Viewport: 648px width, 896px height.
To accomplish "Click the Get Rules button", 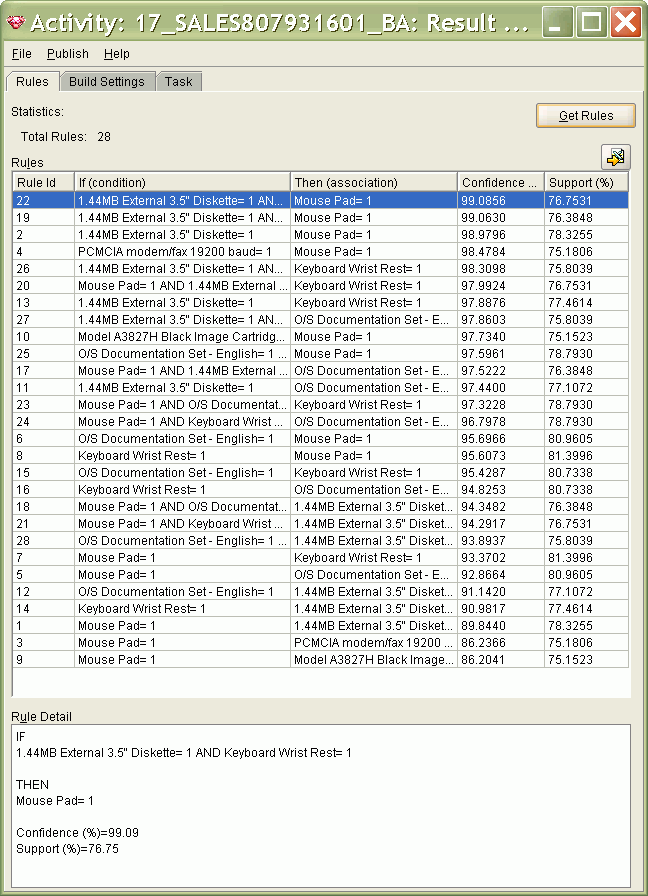I will (x=586, y=115).
